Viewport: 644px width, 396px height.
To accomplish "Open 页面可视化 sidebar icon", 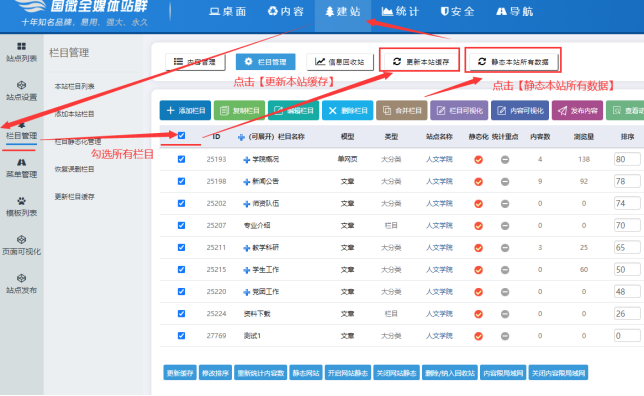I will (21, 239).
